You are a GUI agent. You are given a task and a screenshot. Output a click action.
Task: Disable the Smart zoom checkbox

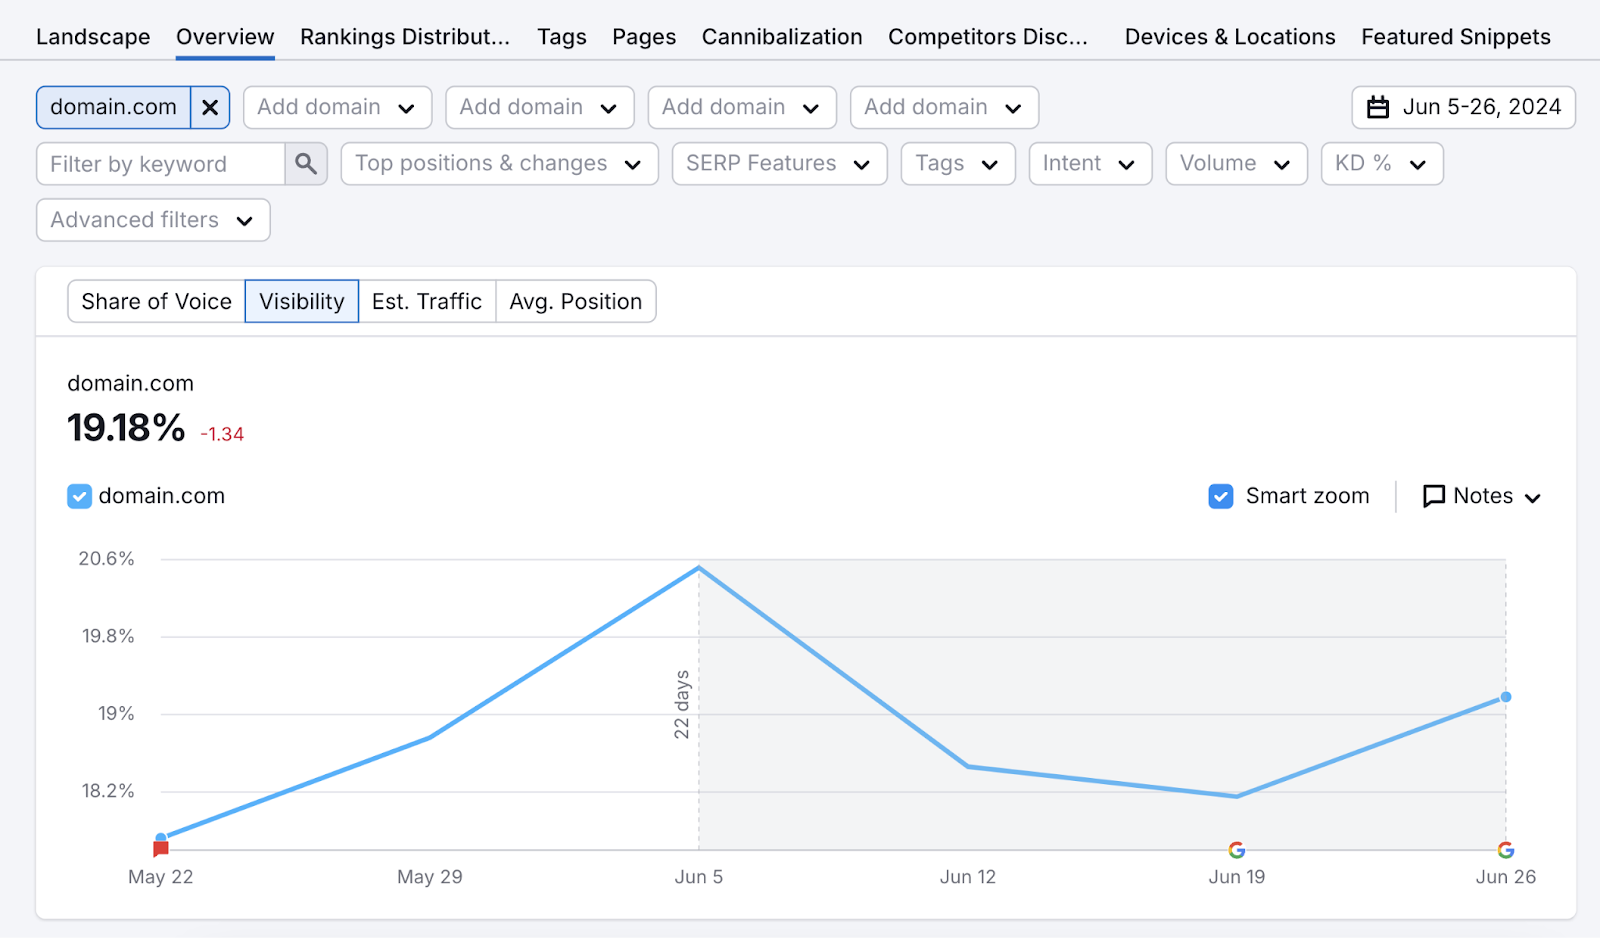point(1220,495)
